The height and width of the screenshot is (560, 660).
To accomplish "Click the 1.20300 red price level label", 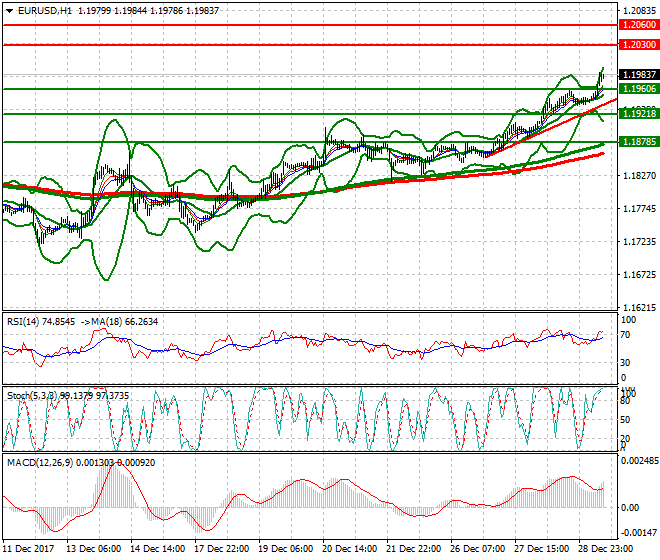I will pyautogui.click(x=639, y=45).
